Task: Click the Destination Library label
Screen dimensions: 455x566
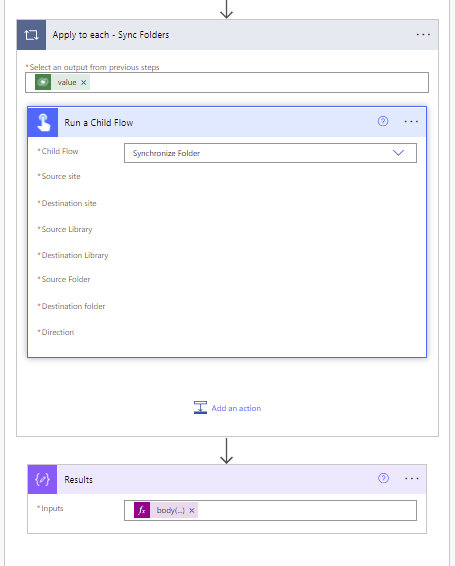Action: (75, 255)
